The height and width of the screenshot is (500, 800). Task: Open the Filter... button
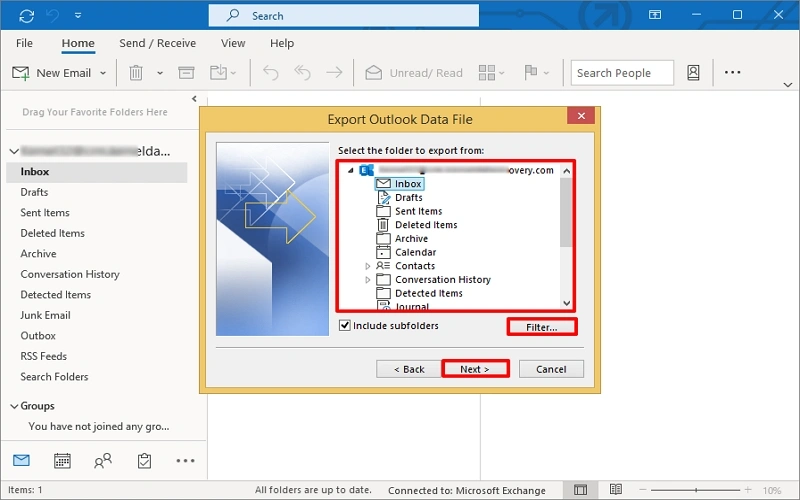tap(542, 327)
